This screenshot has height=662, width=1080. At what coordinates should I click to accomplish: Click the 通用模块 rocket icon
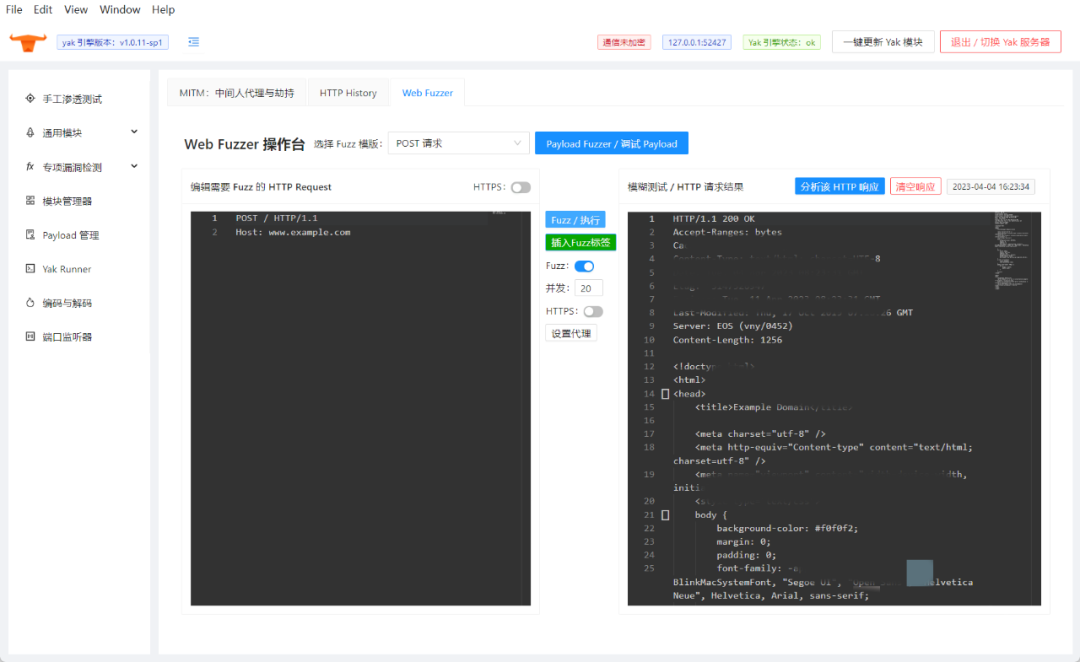[x=30, y=132]
